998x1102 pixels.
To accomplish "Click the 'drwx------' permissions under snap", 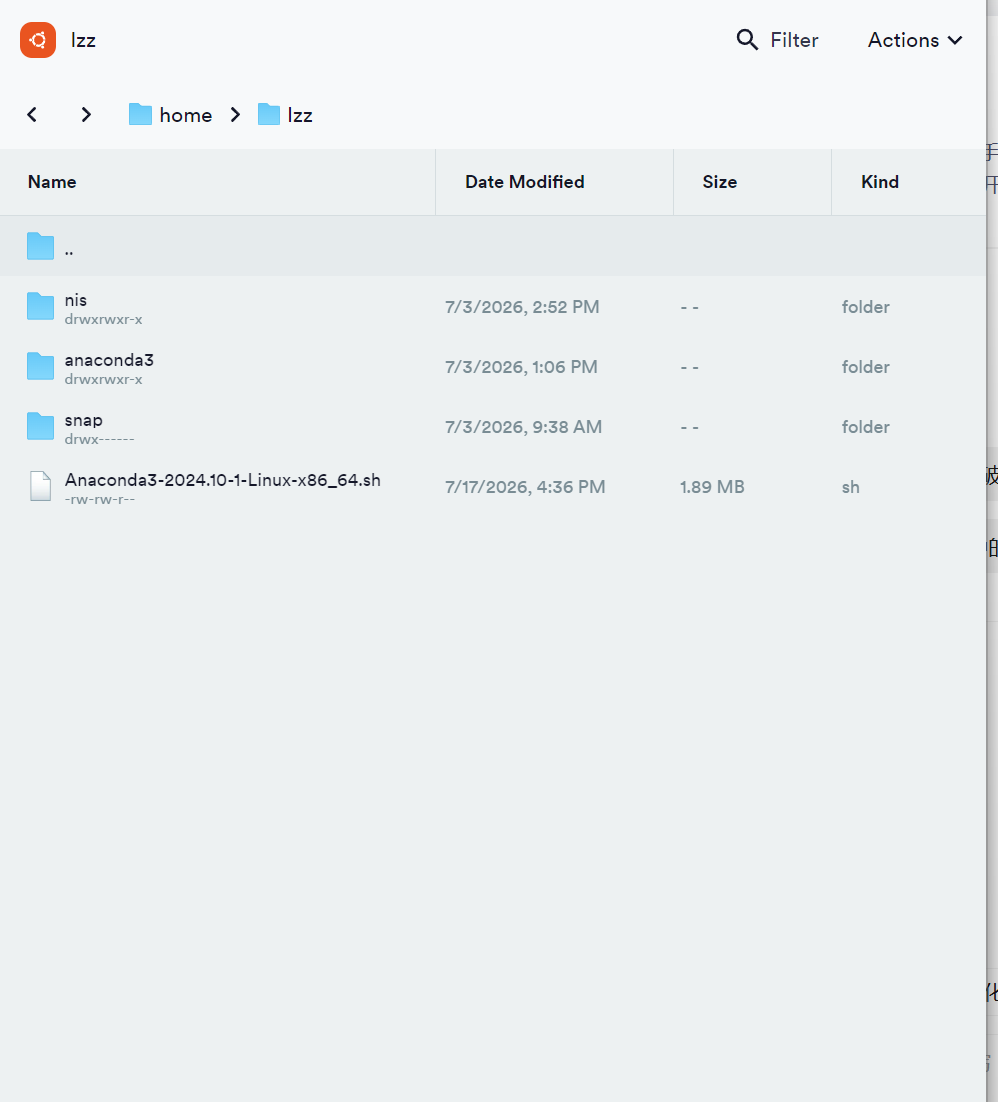I will [99, 439].
